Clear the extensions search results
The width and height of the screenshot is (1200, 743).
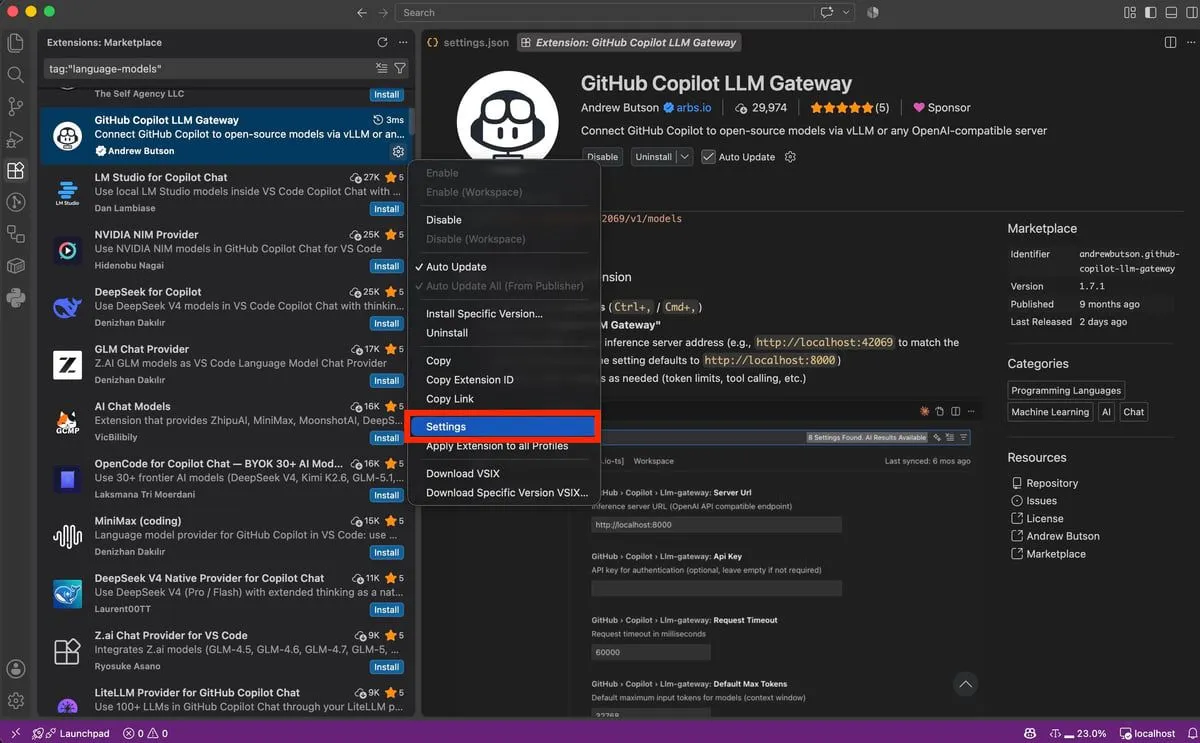tap(381, 69)
